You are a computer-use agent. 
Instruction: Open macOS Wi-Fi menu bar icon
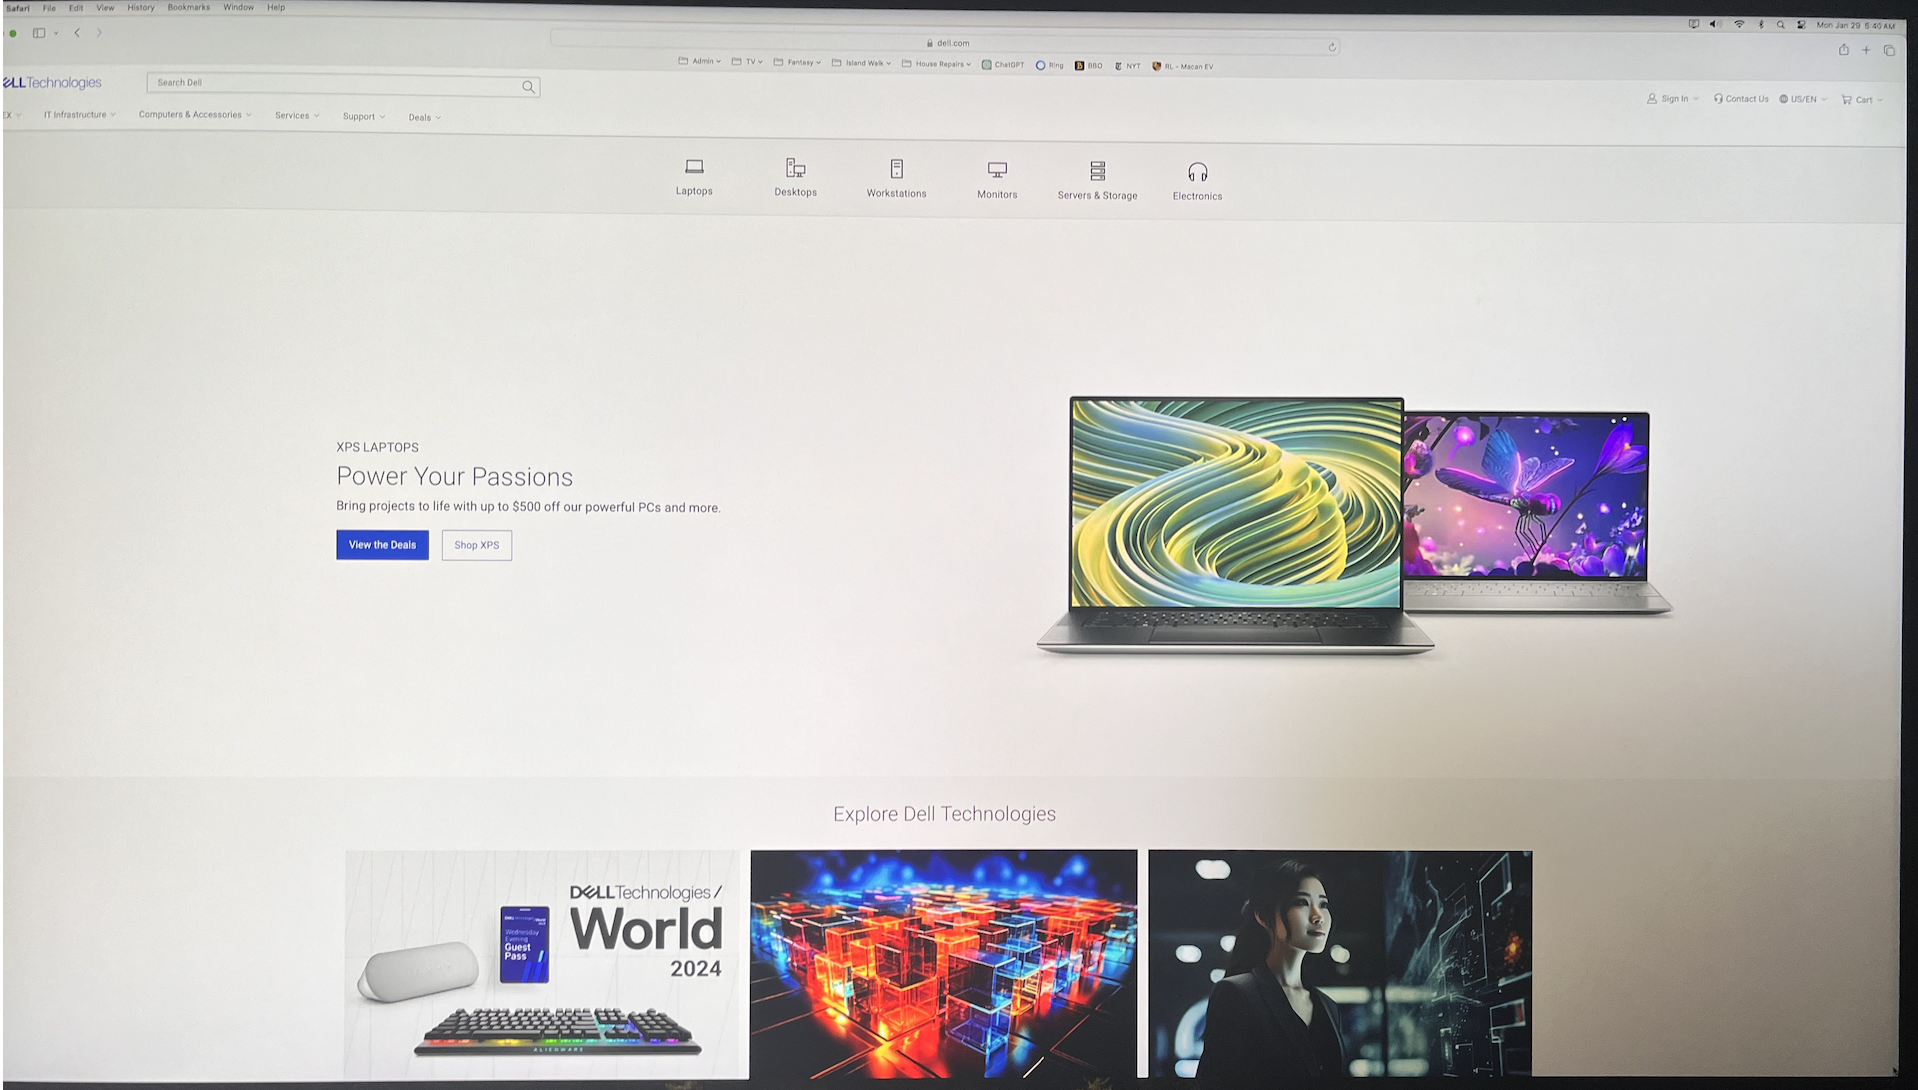click(x=1739, y=24)
